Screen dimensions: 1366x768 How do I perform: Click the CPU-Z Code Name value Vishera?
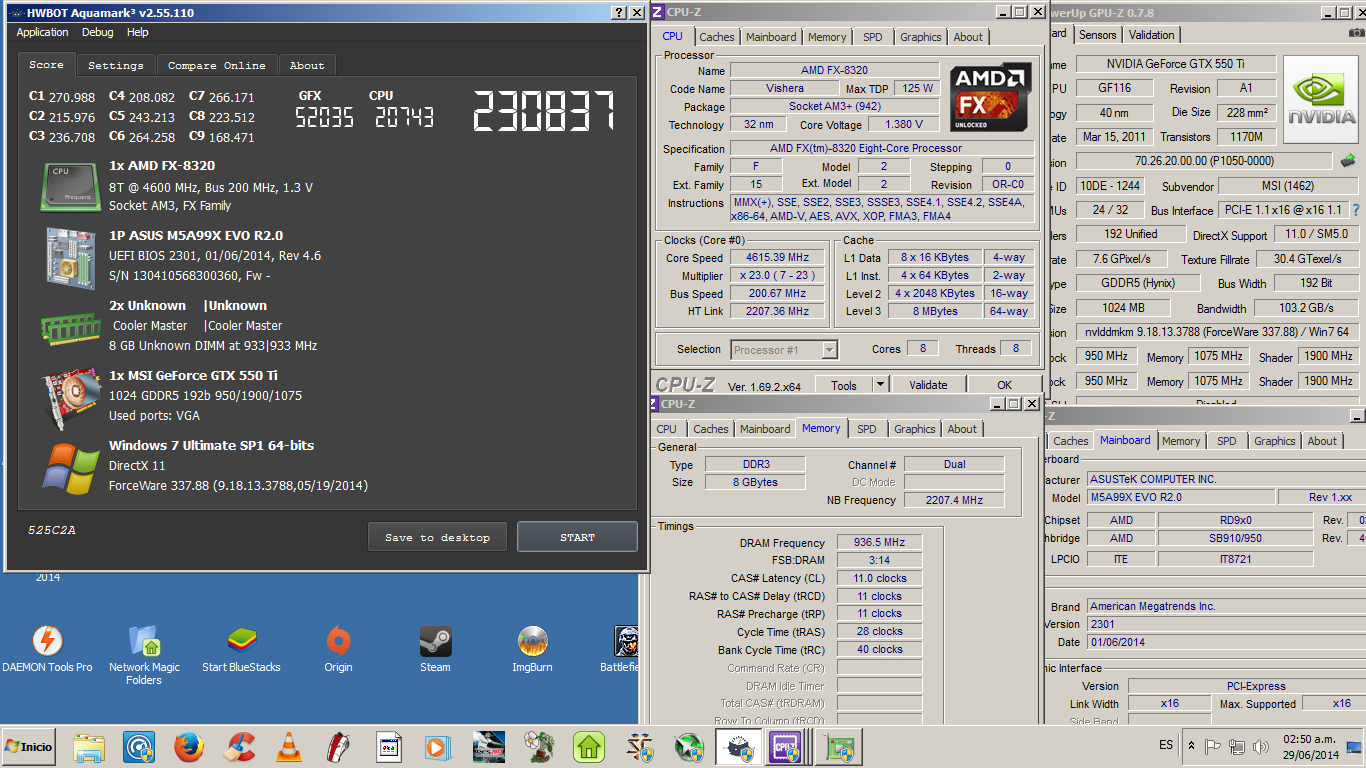(x=785, y=88)
